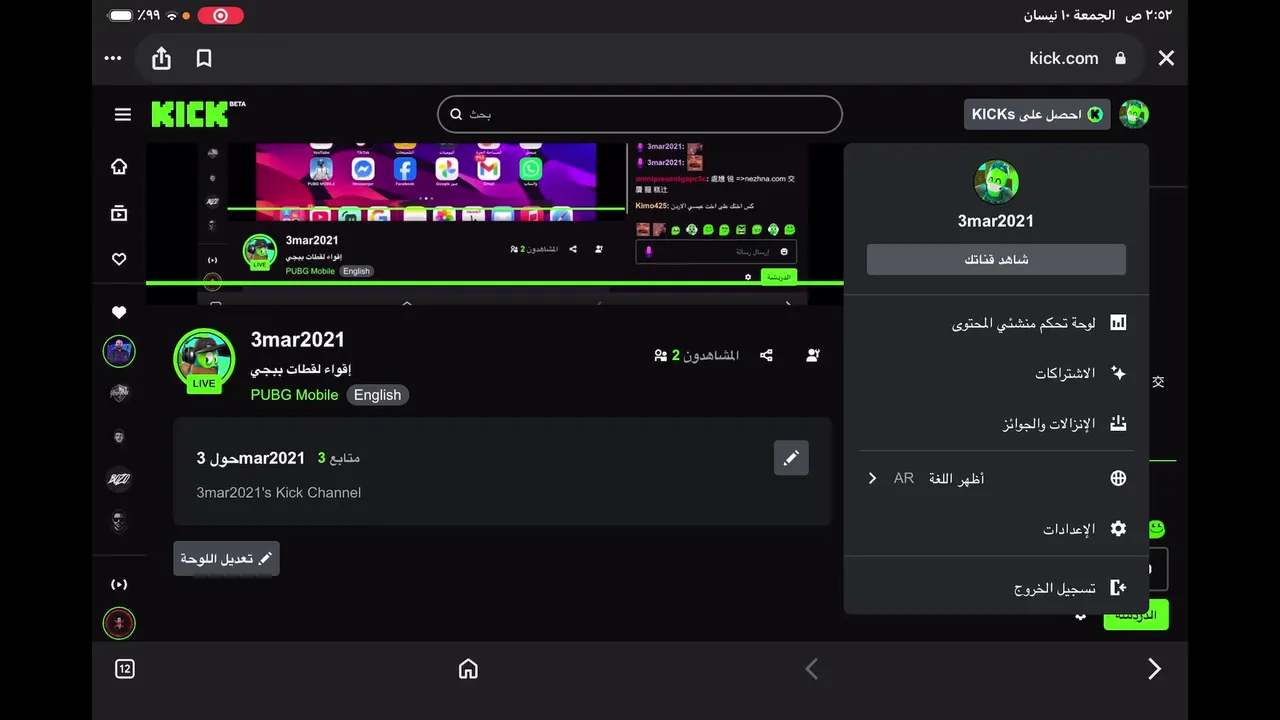Open the first followed channel avatar with green ring

point(119,352)
